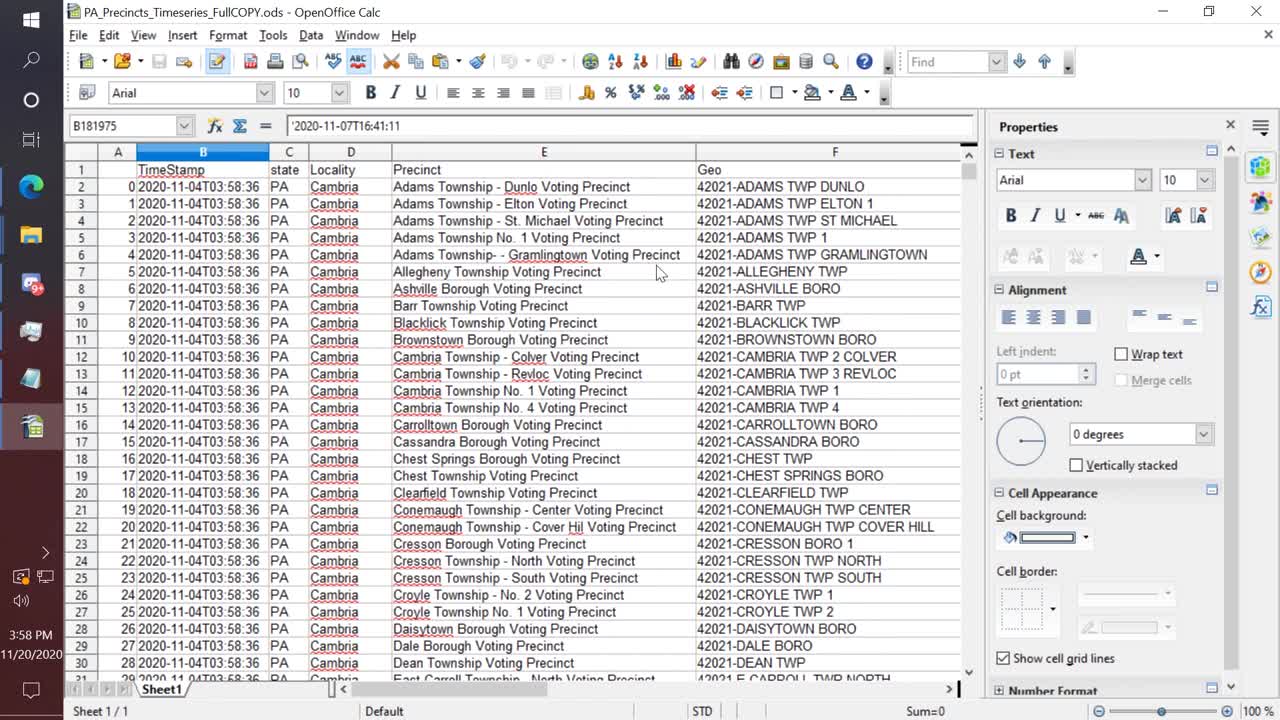
Task: Click the Print icon in the toolbar
Action: [275, 62]
